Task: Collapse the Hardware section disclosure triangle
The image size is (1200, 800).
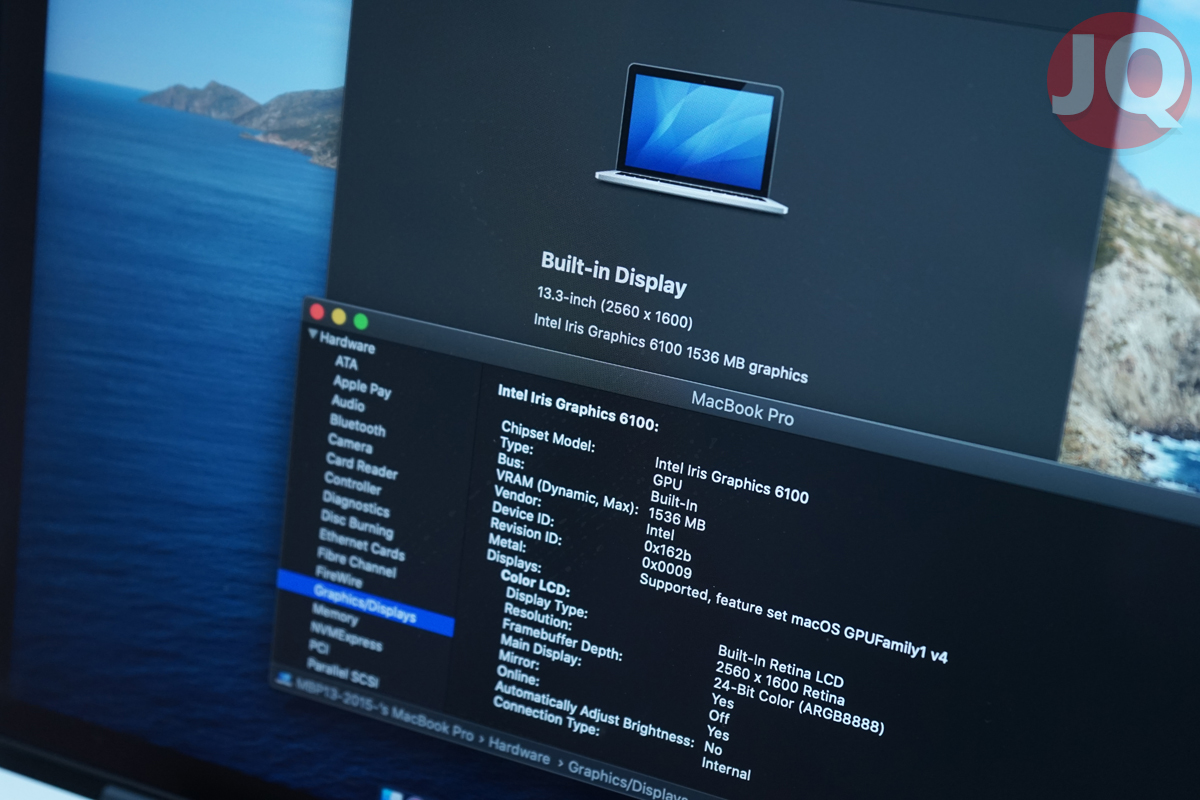Action: point(313,335)
